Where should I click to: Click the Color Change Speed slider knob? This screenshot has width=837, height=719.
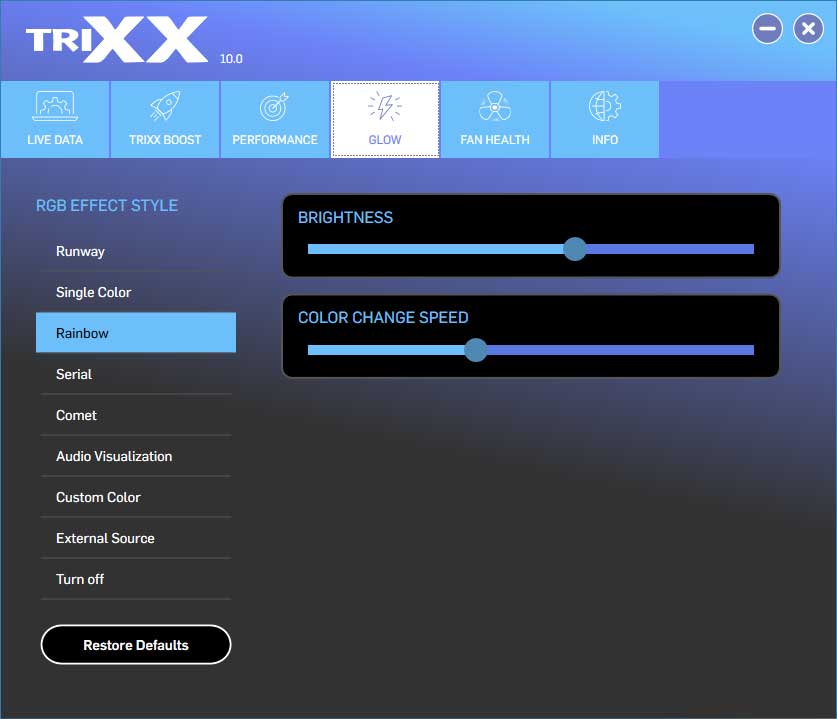(x=476, y=349)
